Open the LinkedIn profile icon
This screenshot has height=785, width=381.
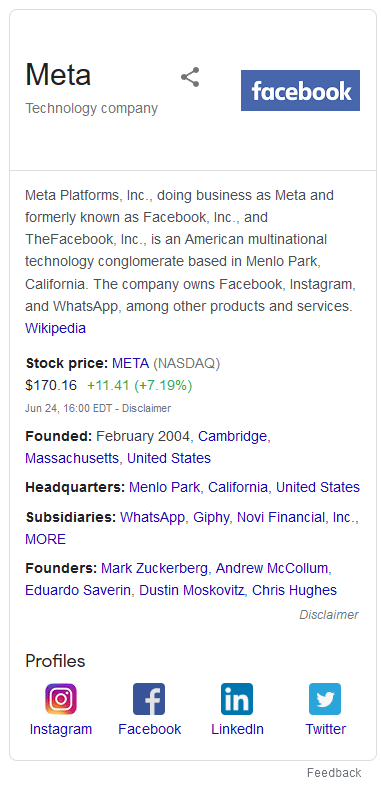tap(237, 699)
